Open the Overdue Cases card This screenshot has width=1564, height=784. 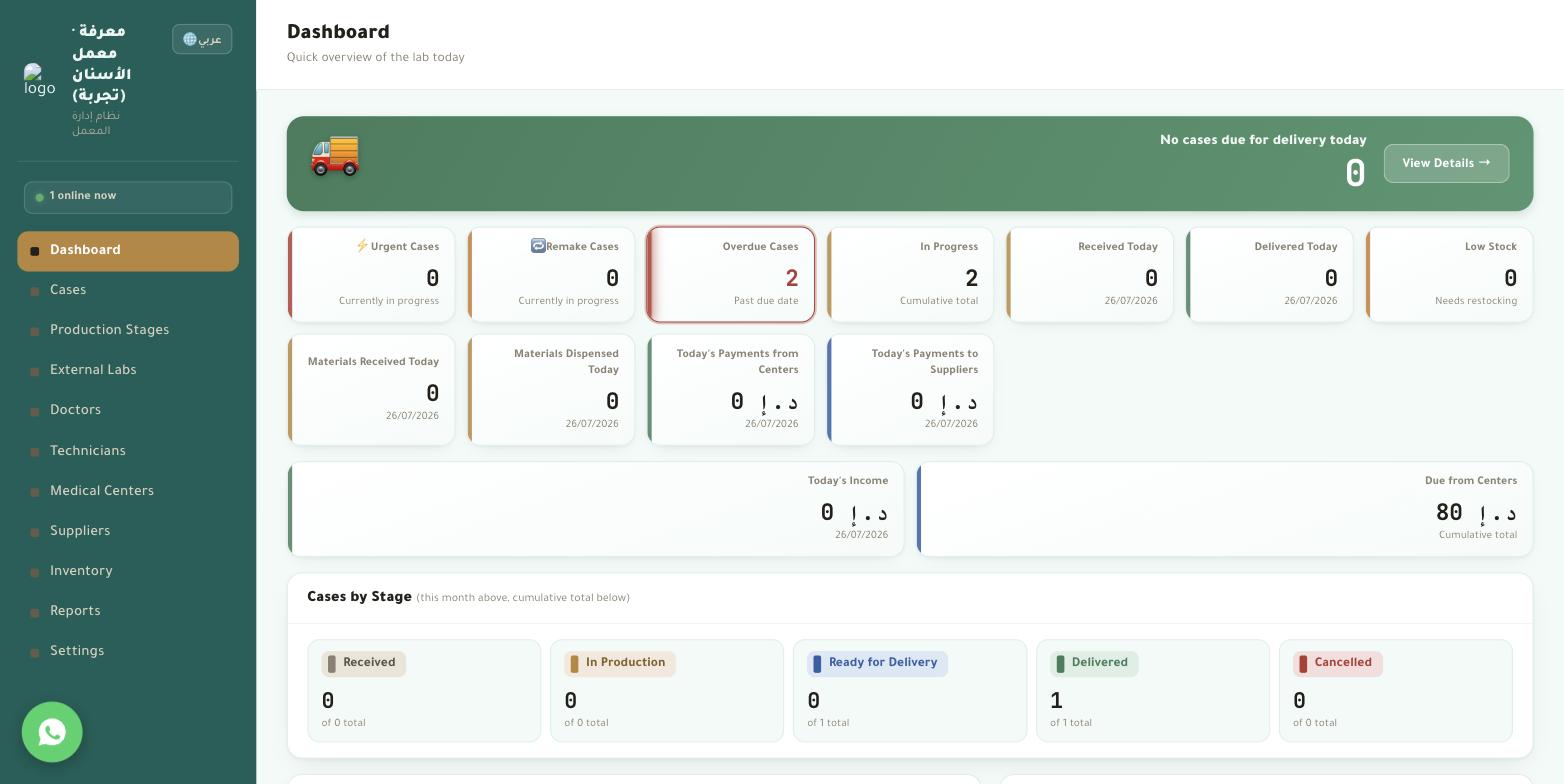coord(731,275)
